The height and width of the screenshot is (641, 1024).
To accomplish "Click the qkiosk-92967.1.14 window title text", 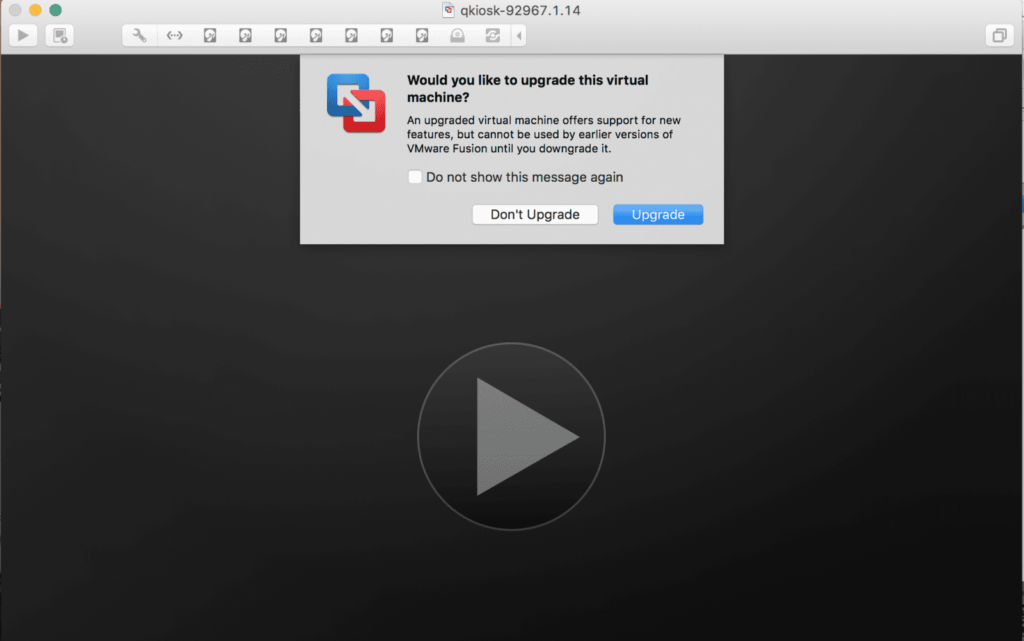I will pos(520,11).
